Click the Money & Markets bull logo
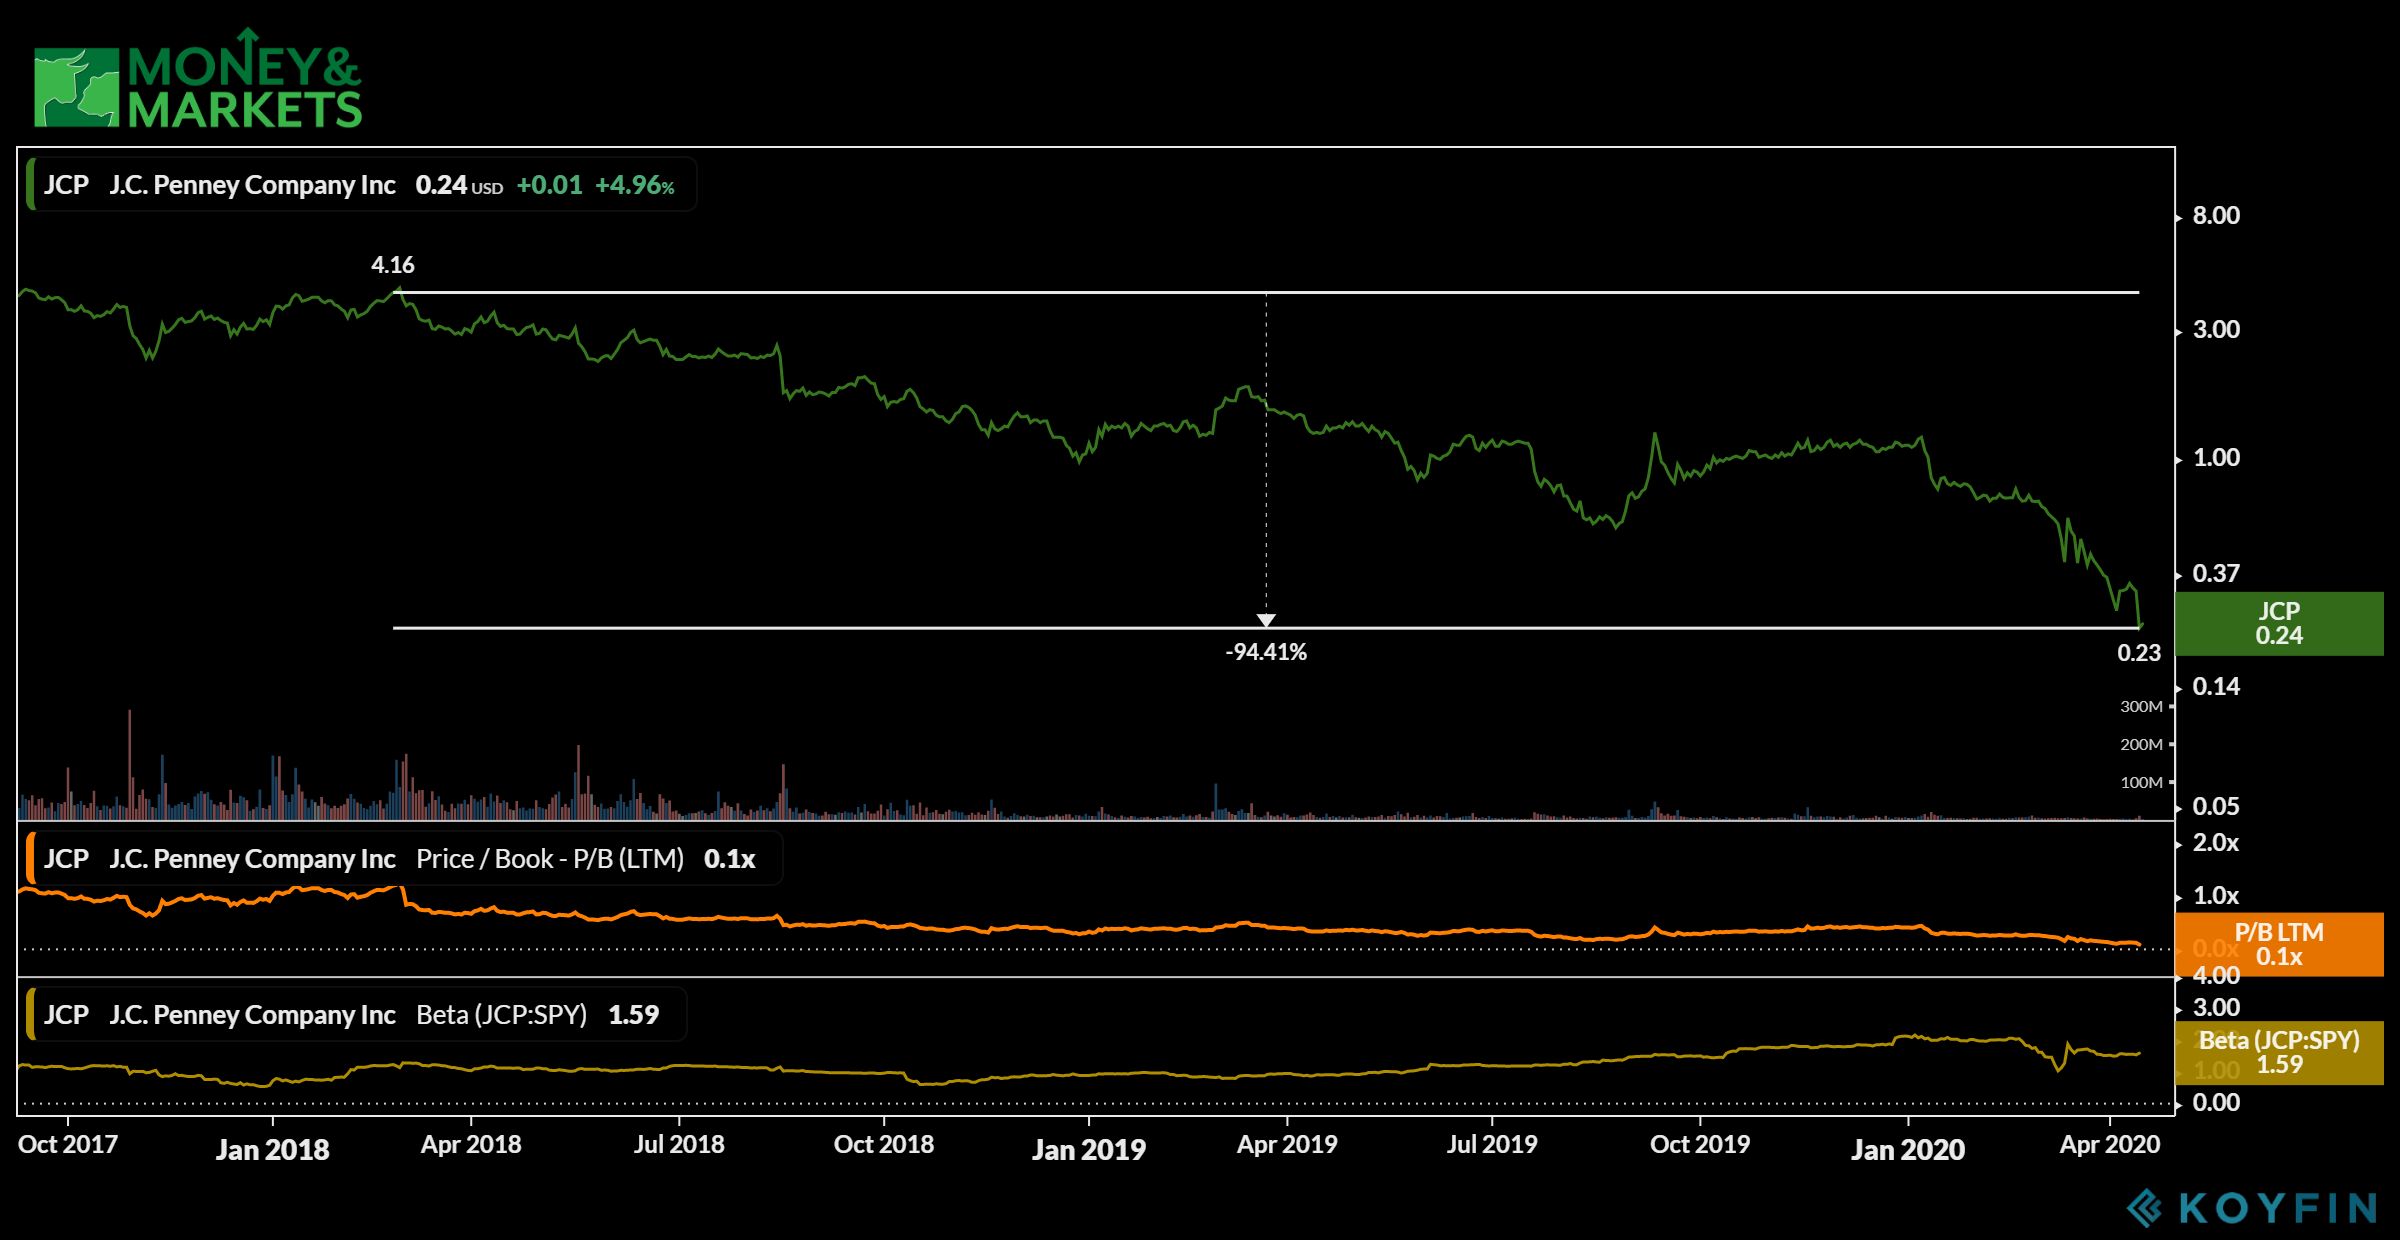The width and height of the screenshot is (2400, 1240). click(77, 87)
